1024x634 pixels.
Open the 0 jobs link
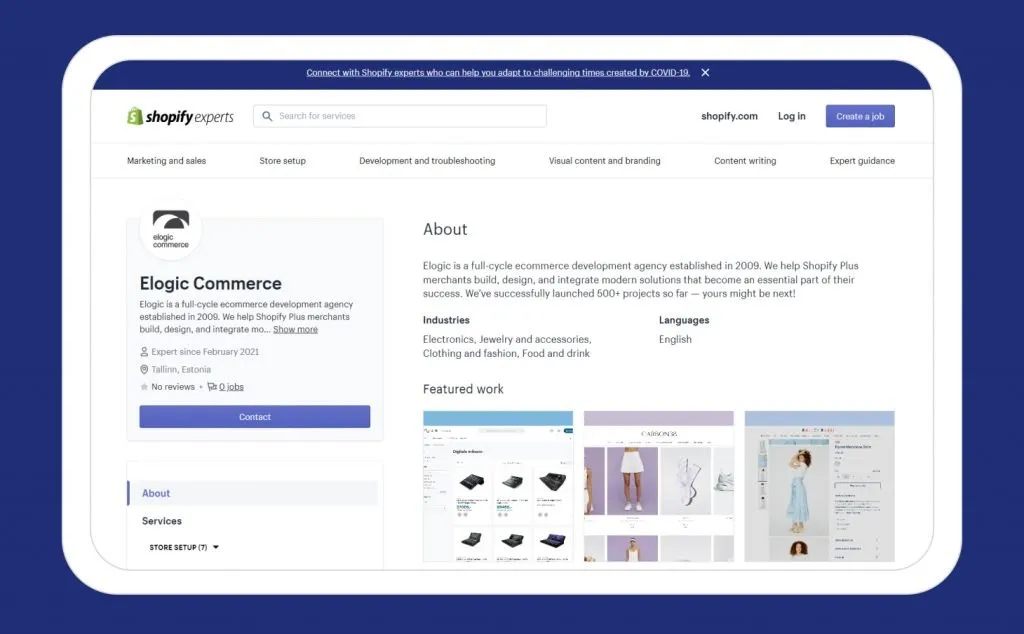pos(229,387)
